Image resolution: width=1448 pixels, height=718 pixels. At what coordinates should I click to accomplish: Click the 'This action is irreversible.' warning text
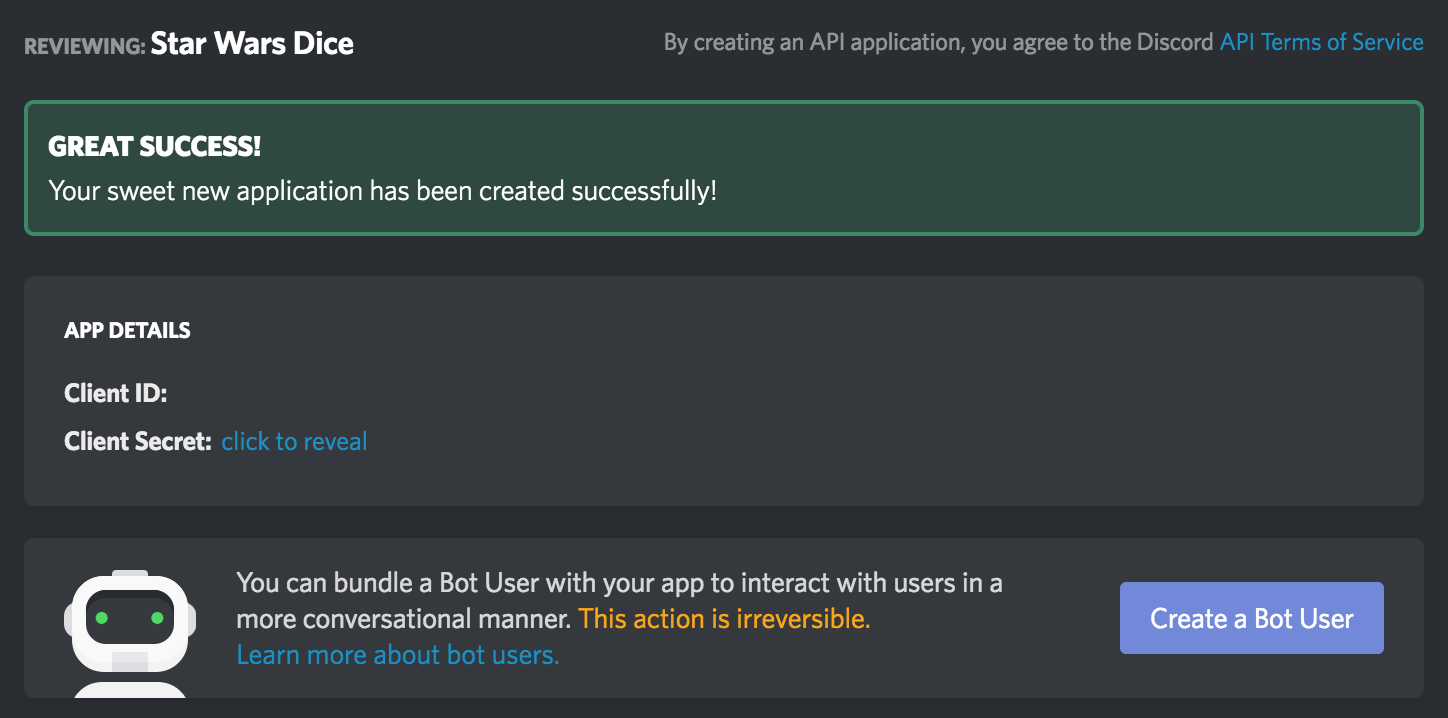point(724,618)
